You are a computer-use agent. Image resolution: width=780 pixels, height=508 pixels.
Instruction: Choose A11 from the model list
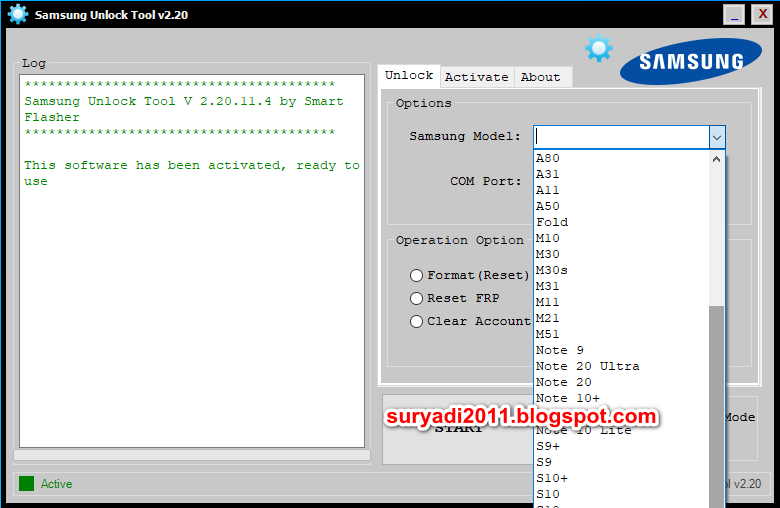[621, 190]
